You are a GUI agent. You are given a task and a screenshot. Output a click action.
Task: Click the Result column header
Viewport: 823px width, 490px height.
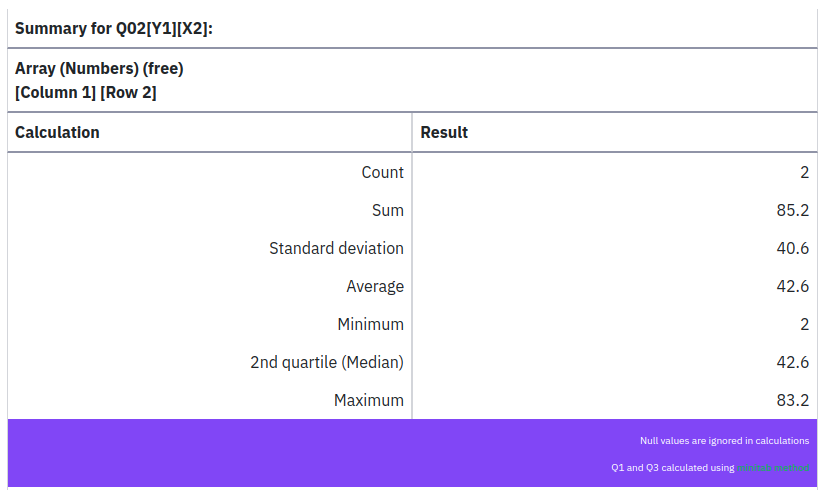[x=444, y=132]
